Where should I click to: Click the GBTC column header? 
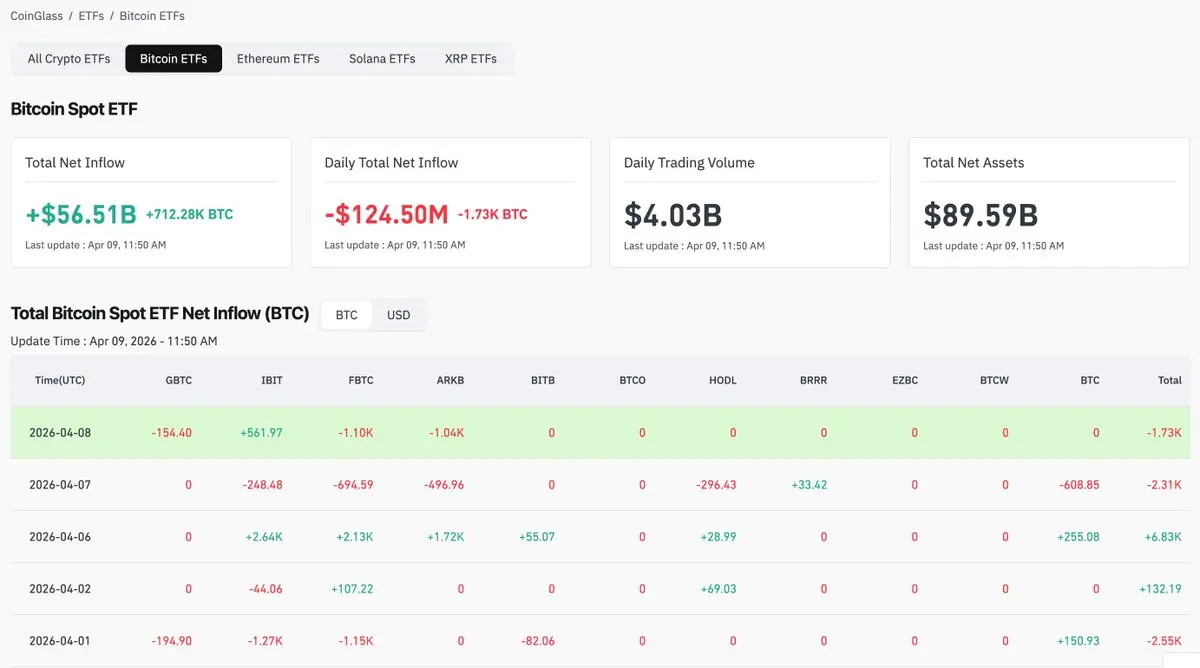point(178,380)
